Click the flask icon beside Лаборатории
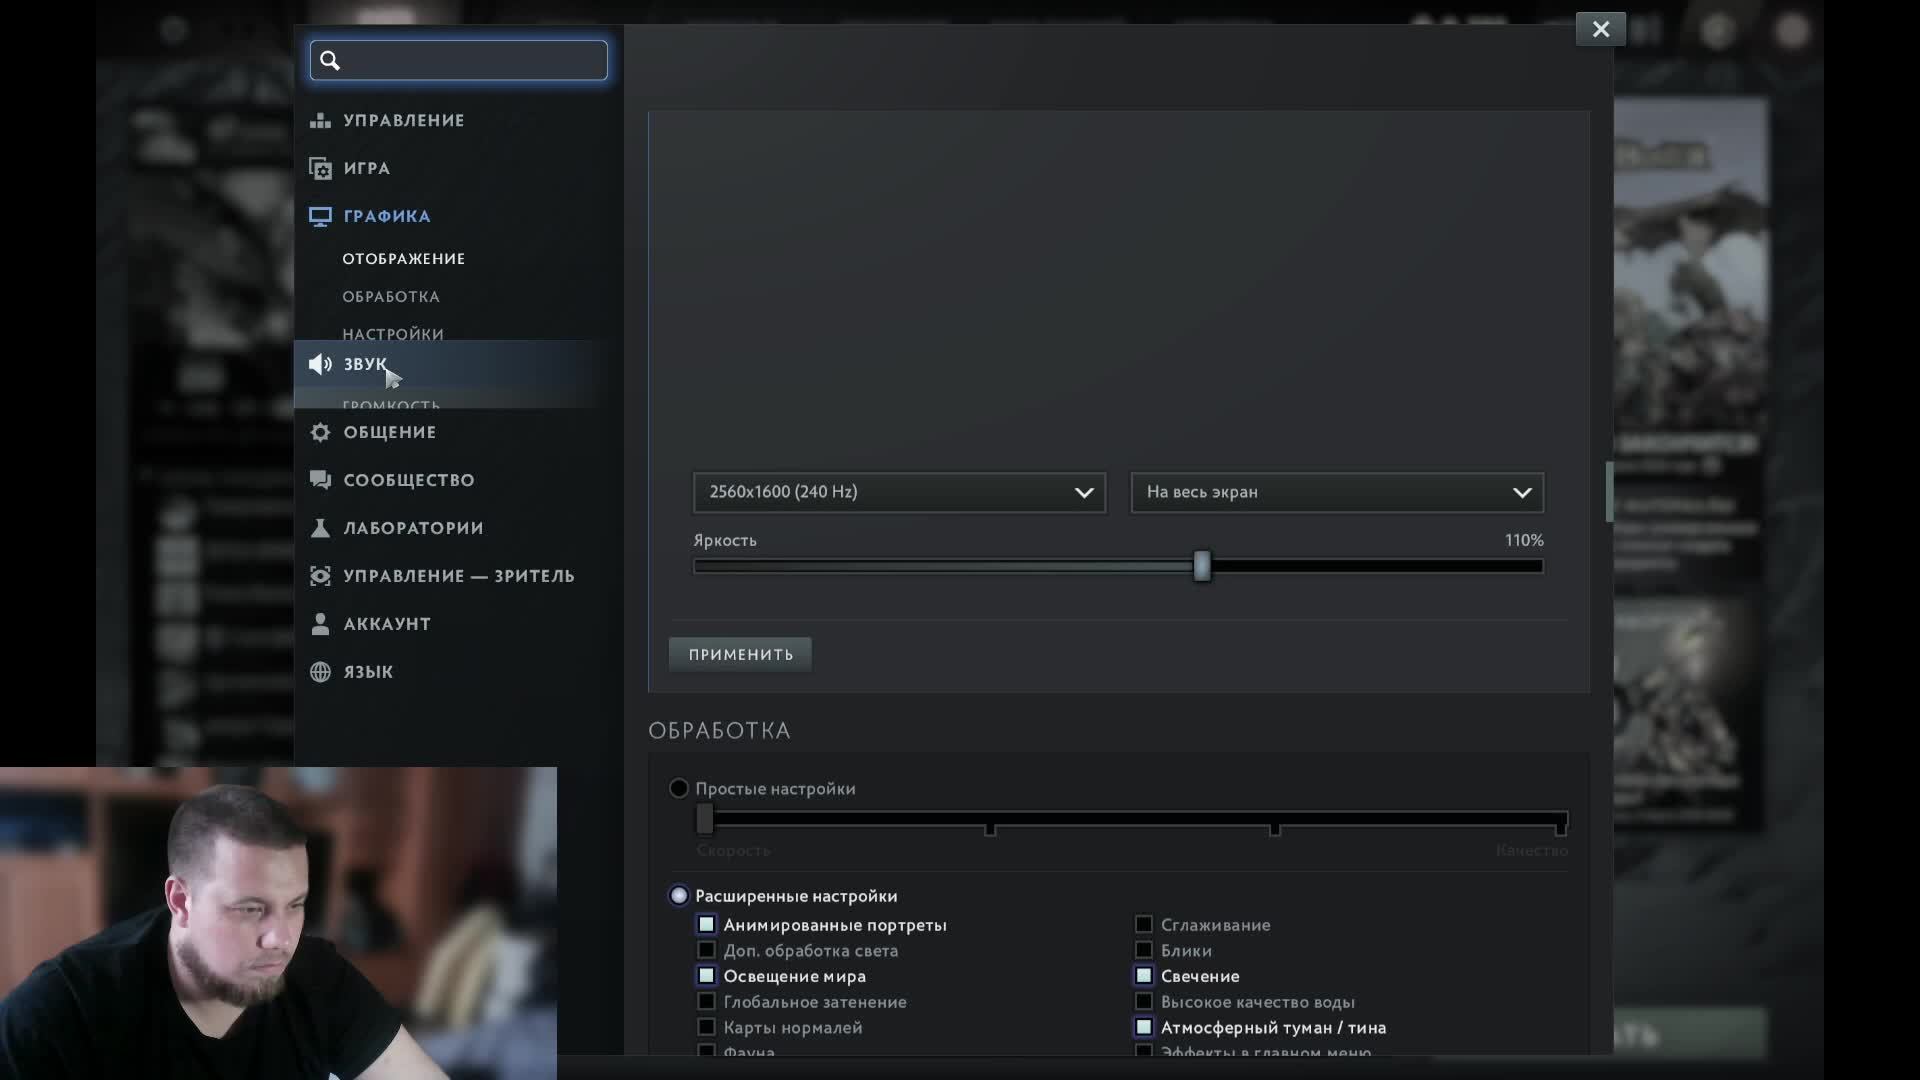 [x=320, y=528]
